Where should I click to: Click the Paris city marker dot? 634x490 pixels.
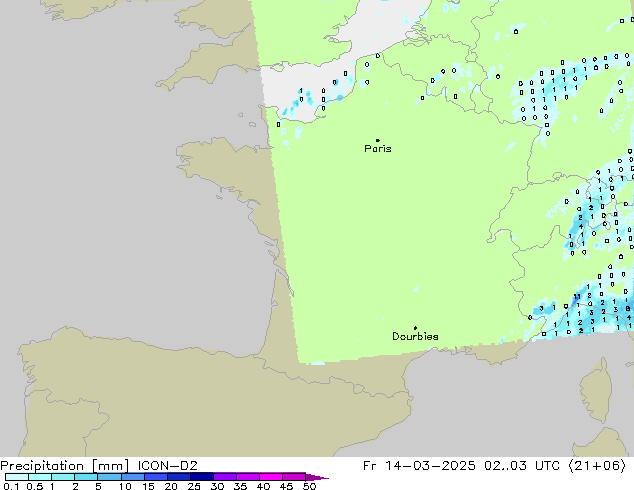[377, 141]
